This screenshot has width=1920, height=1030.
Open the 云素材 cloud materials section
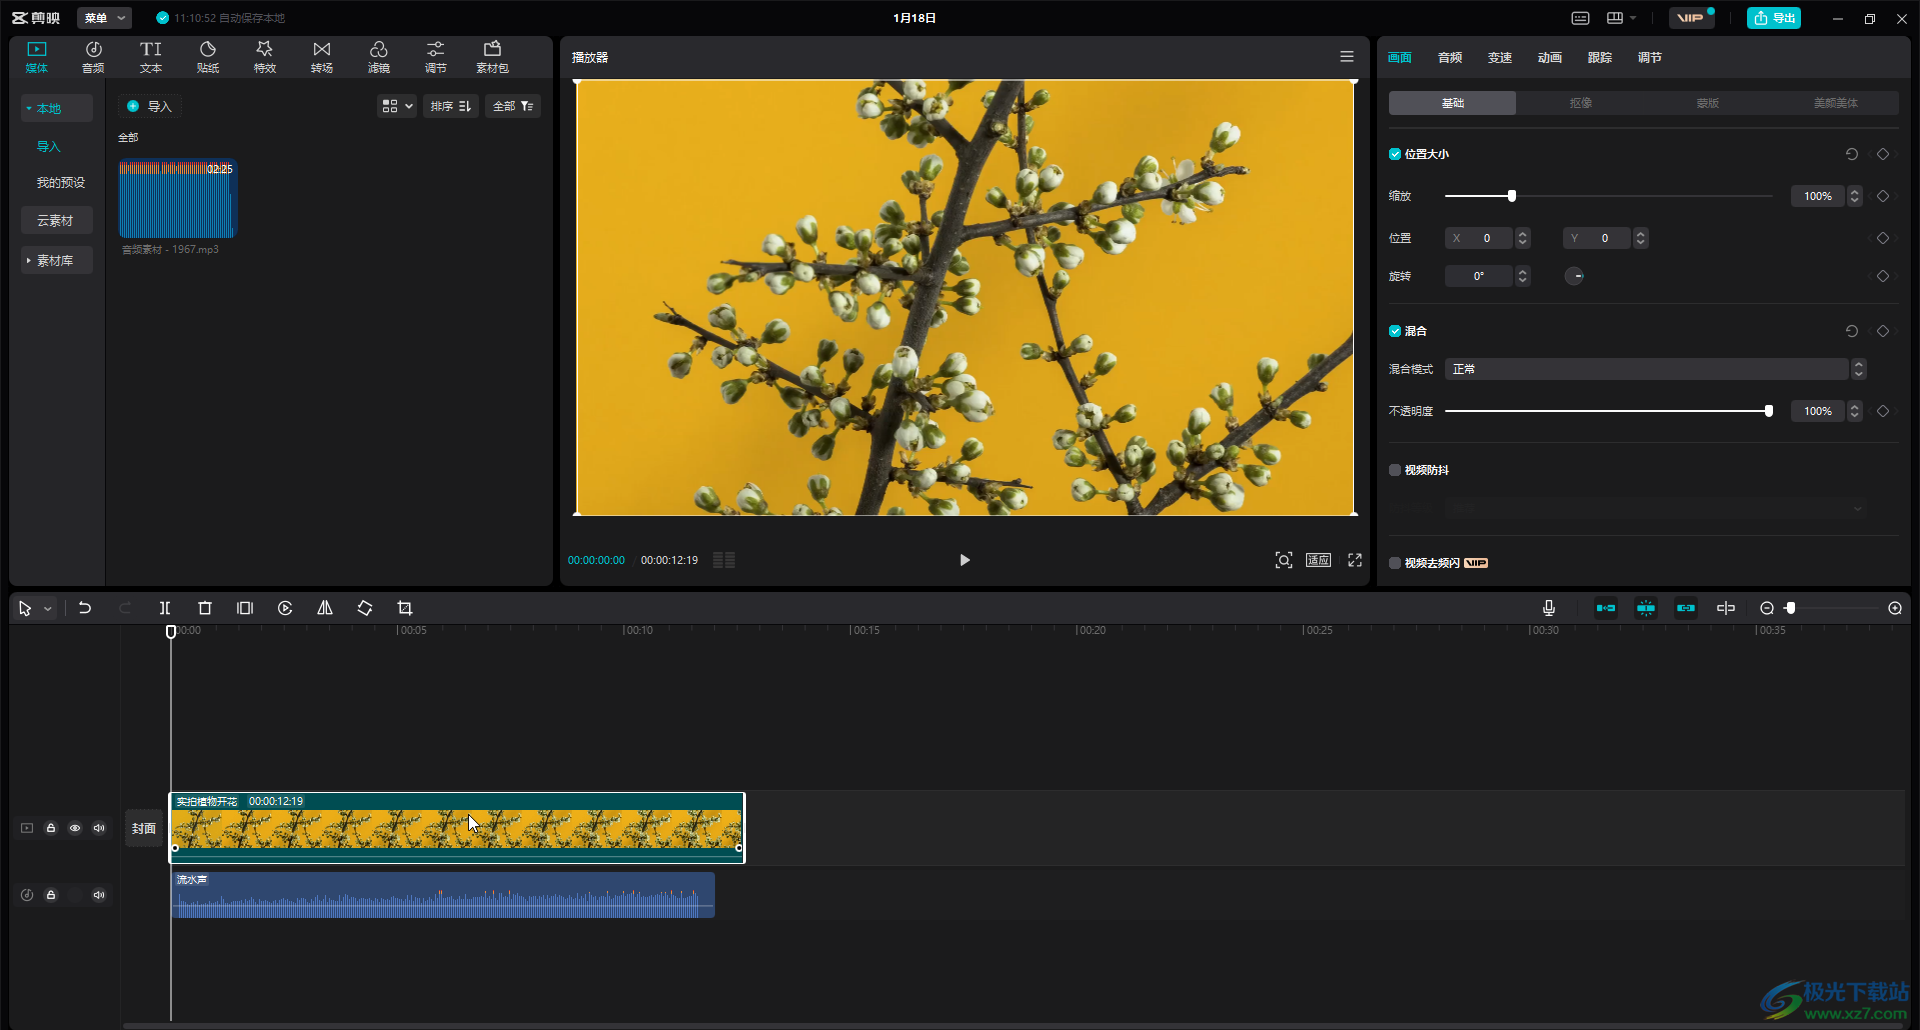(56, 220)
